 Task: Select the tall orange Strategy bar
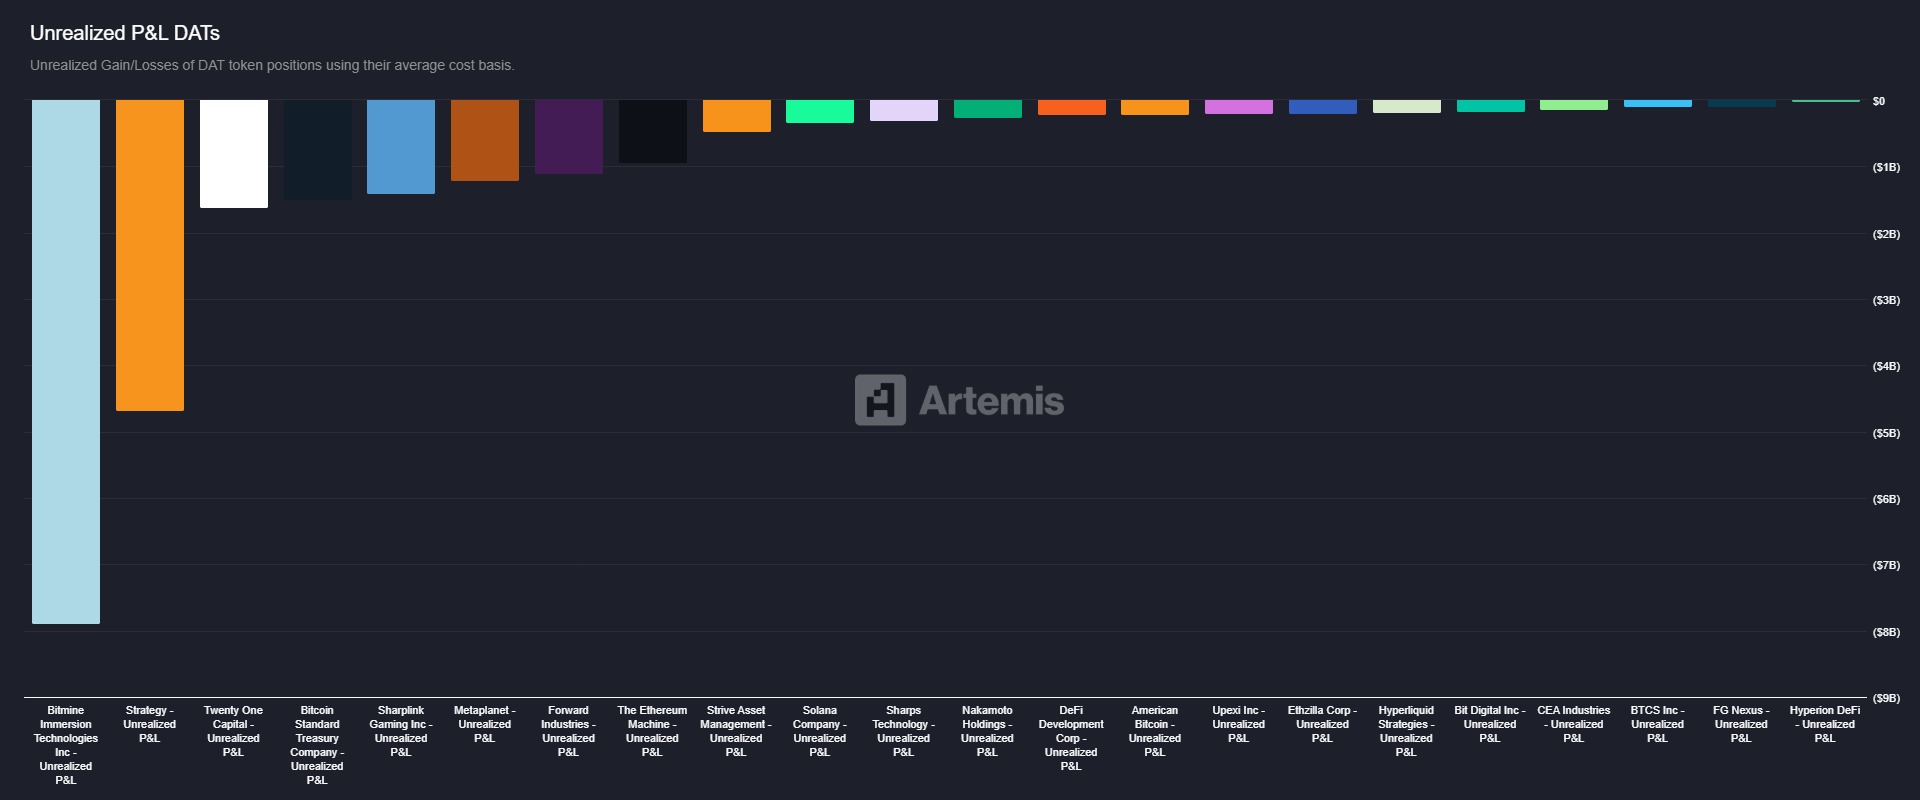[x=150, y=255]
